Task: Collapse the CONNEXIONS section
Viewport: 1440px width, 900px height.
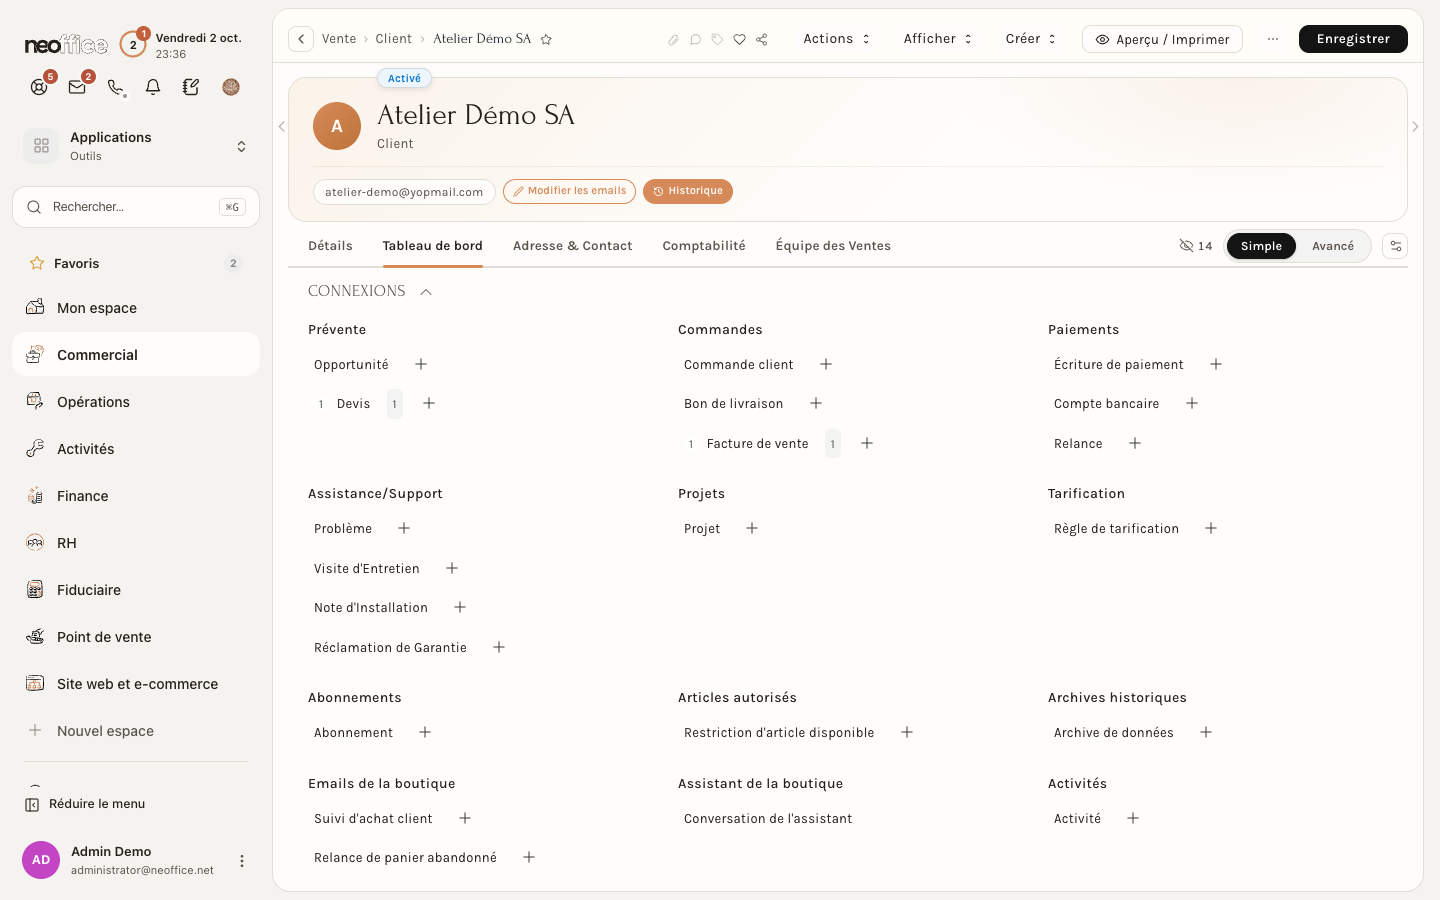Action: point(426,292)
